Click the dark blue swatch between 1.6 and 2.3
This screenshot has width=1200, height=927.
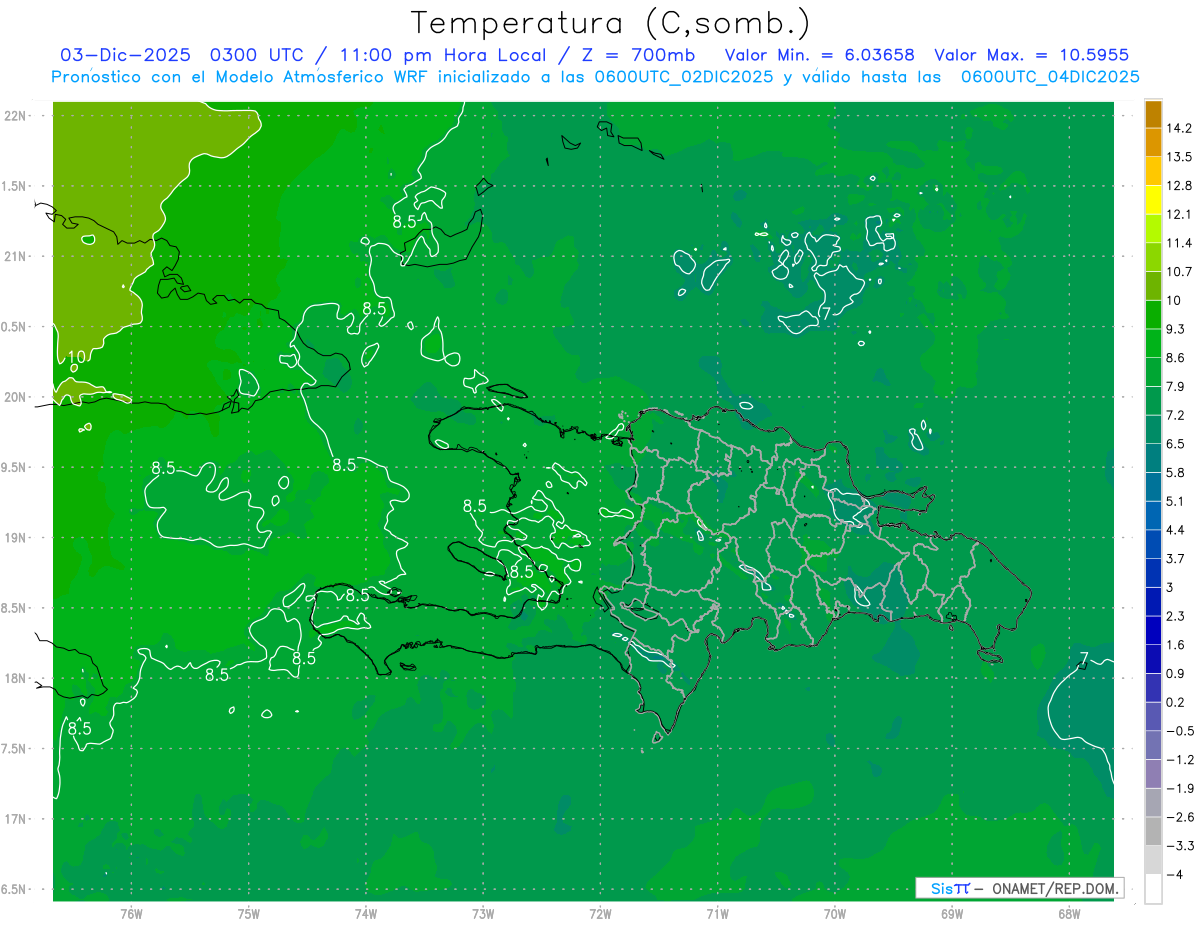(1153, 630)
